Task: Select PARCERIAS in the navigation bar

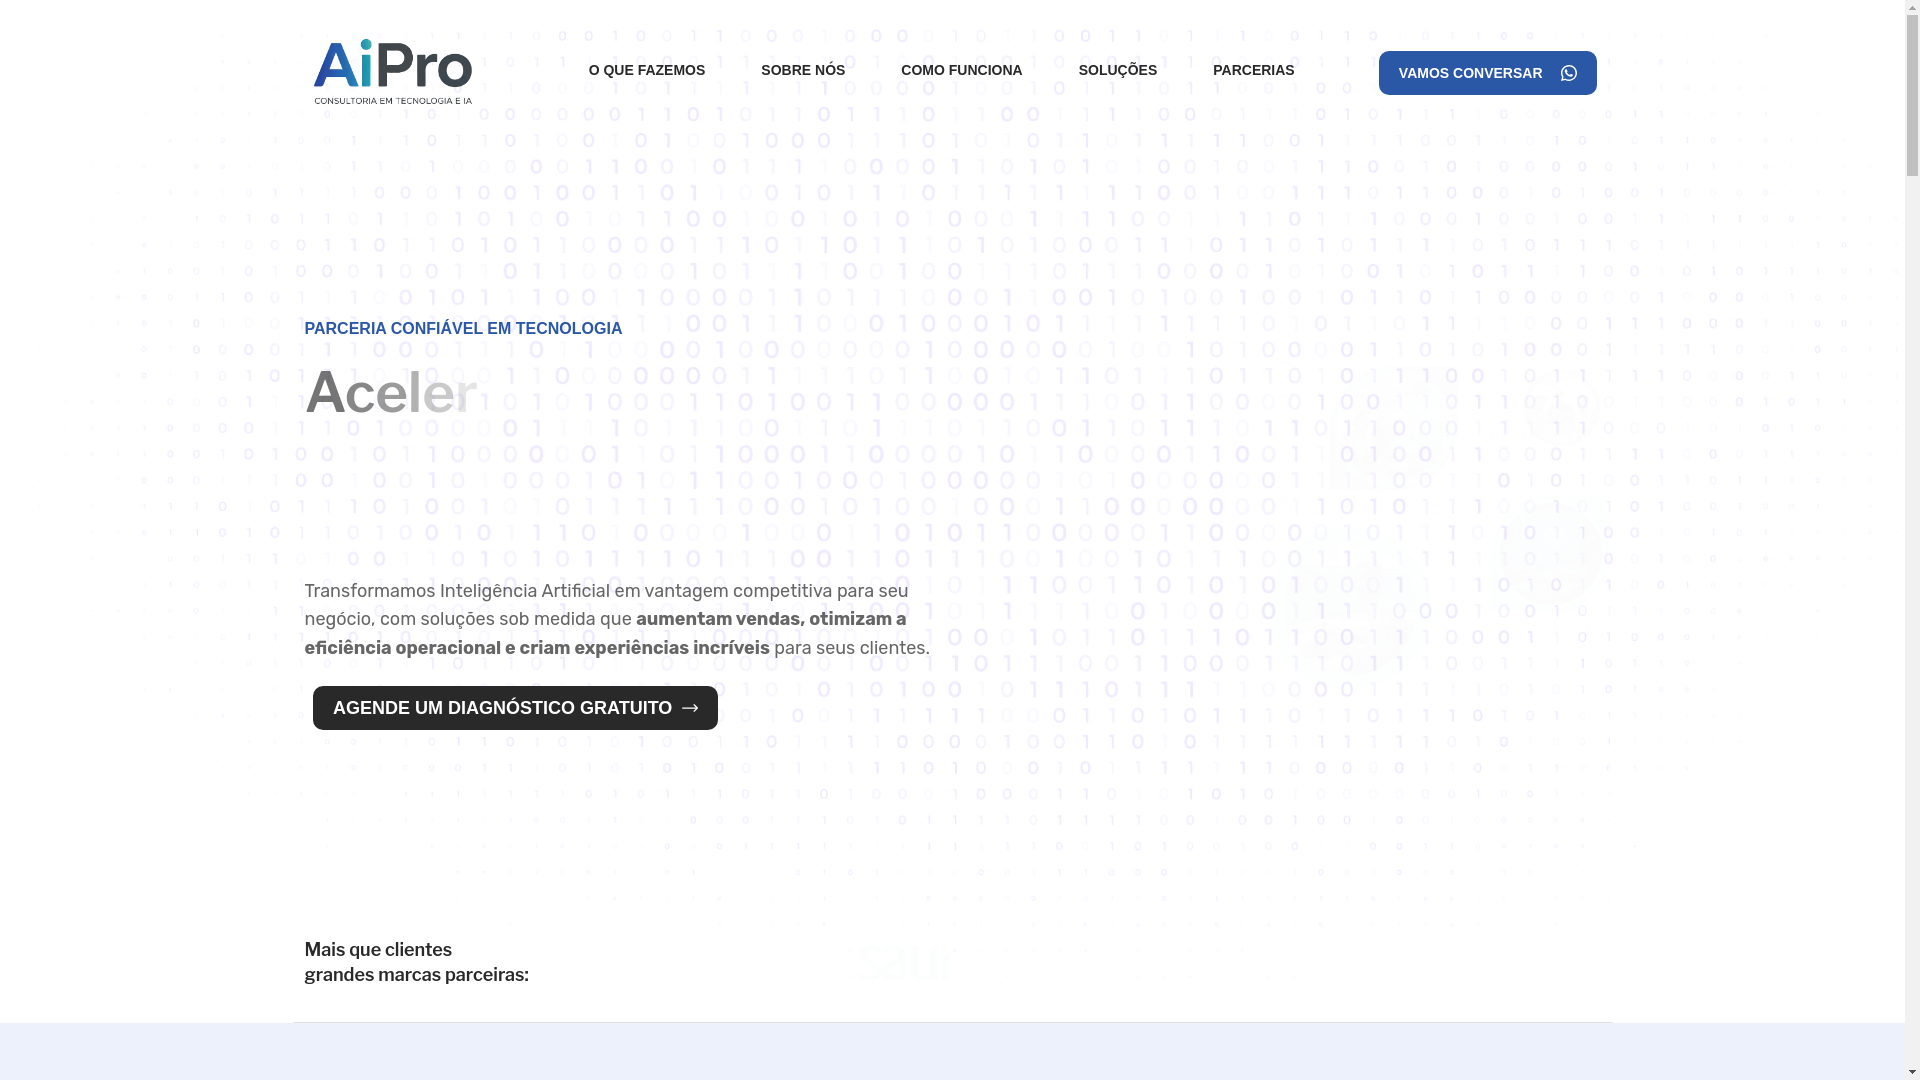Action: click(1253, 70)
